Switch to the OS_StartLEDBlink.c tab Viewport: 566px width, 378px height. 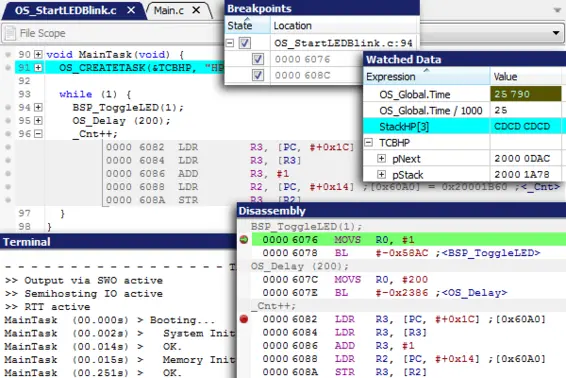point(65,10)
